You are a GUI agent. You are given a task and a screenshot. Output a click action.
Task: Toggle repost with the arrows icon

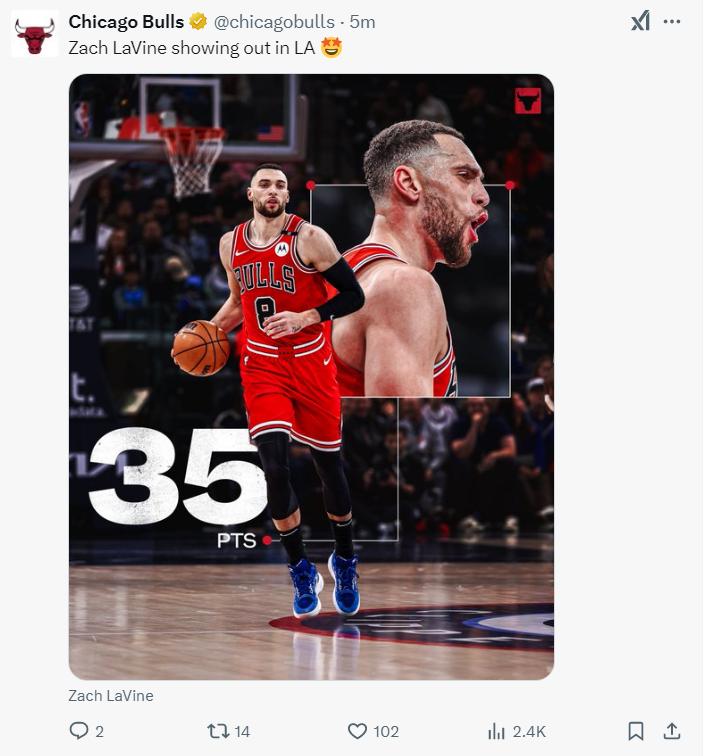(217, 732)
